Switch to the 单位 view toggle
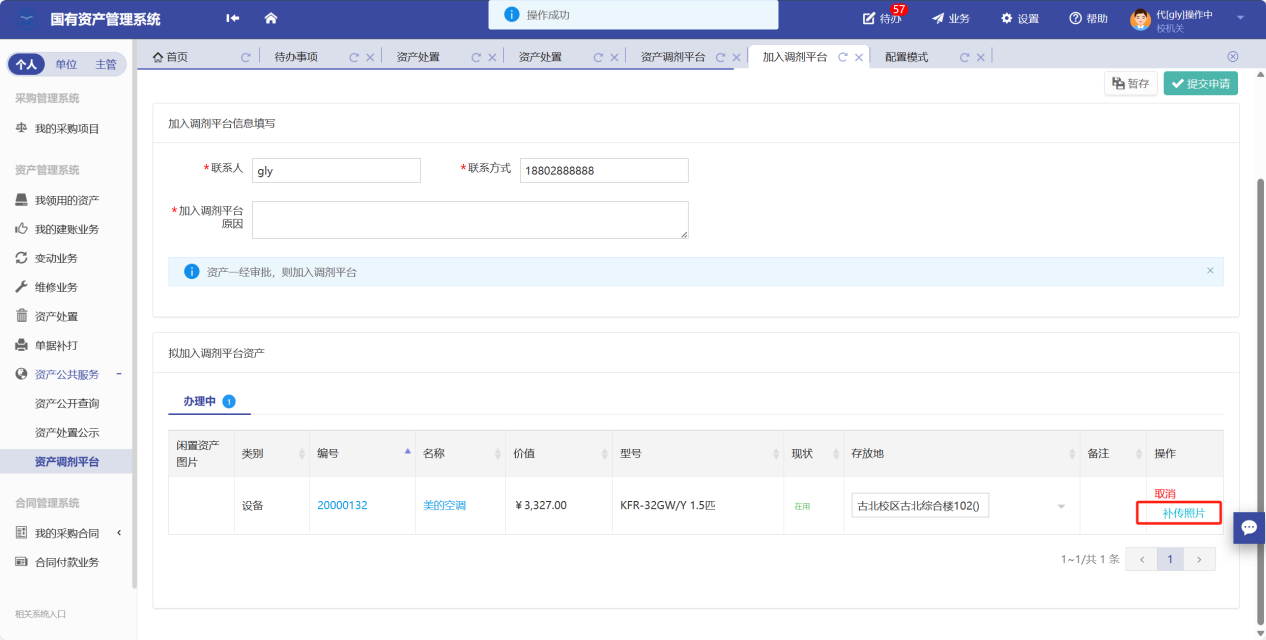Screen dimensions: 1266x640 pos(66,64)
